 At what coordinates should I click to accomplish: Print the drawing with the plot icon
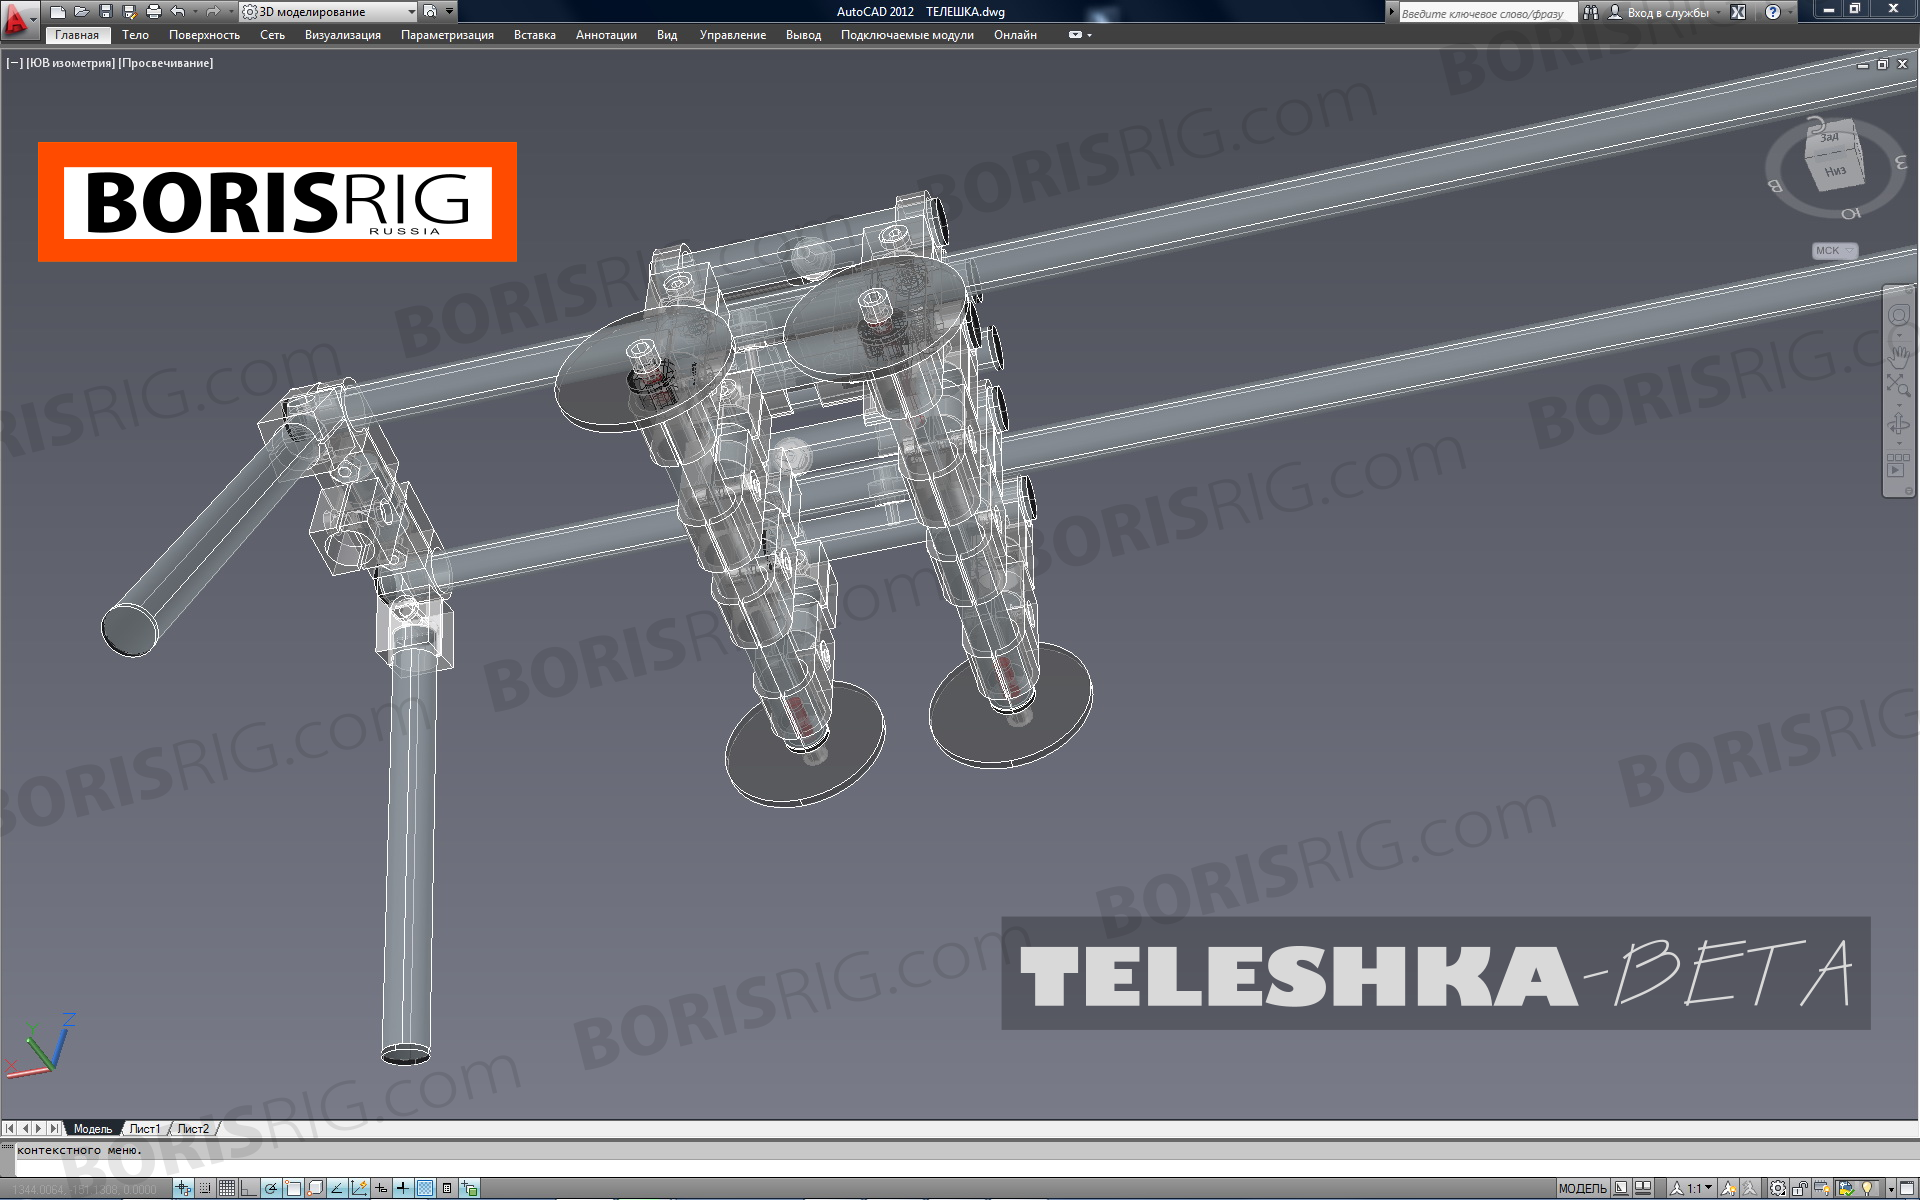[154, 12]
